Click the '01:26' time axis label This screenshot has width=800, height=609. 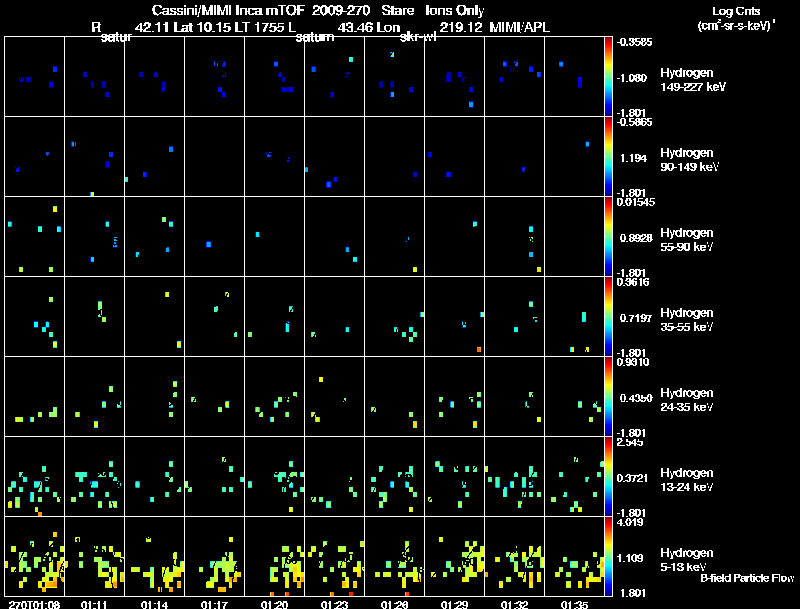click(394, 604)
